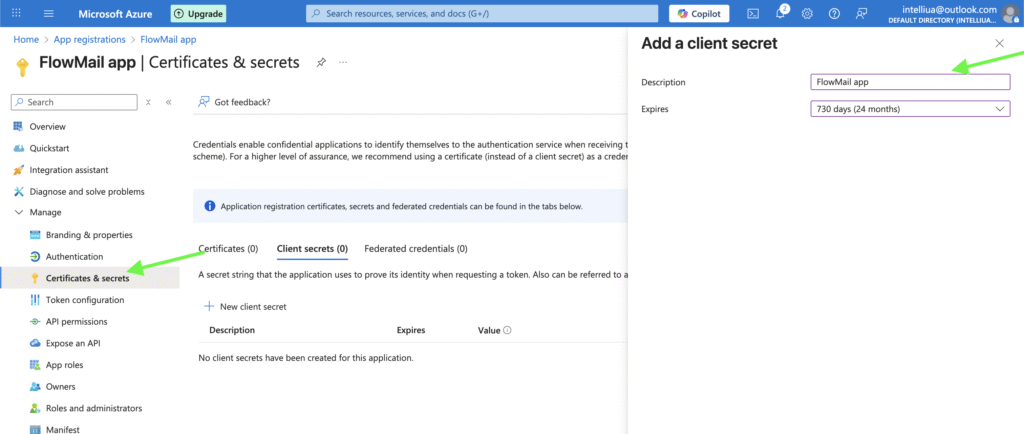
Task: Open the more options ellipsis
Action: (343, 63)
